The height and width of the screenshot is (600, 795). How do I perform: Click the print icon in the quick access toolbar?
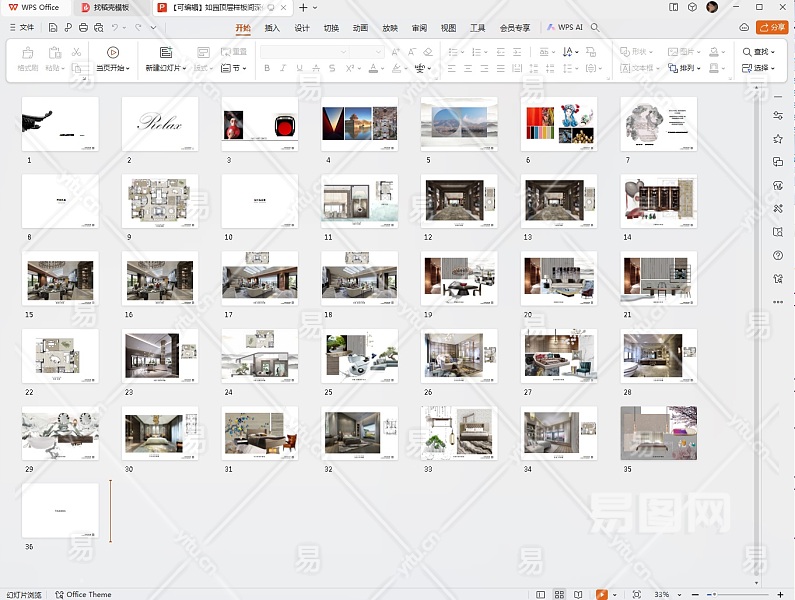83,28
